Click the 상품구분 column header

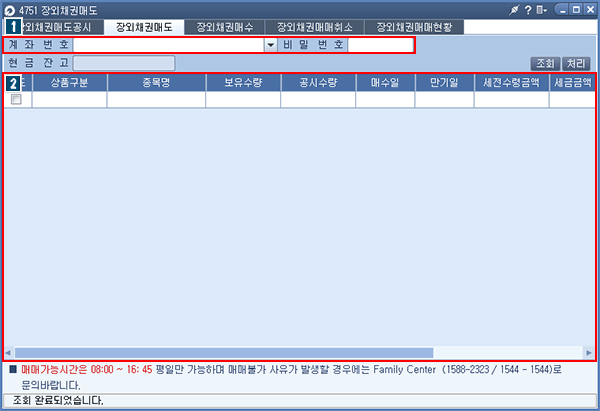(70, 83)
